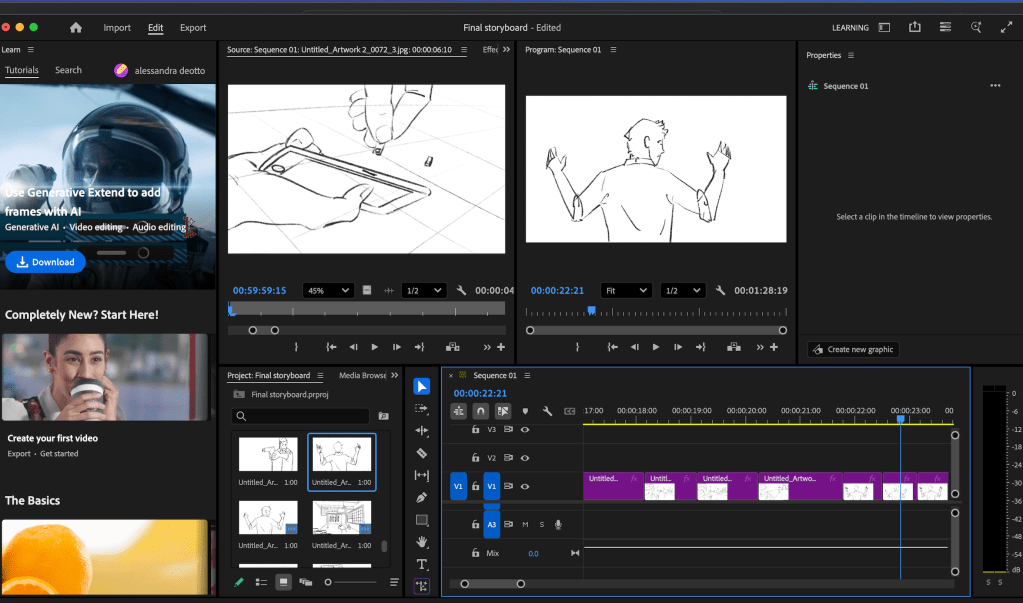Select the Hand tool
The image size is (1023, 603).
pos(422,542)
